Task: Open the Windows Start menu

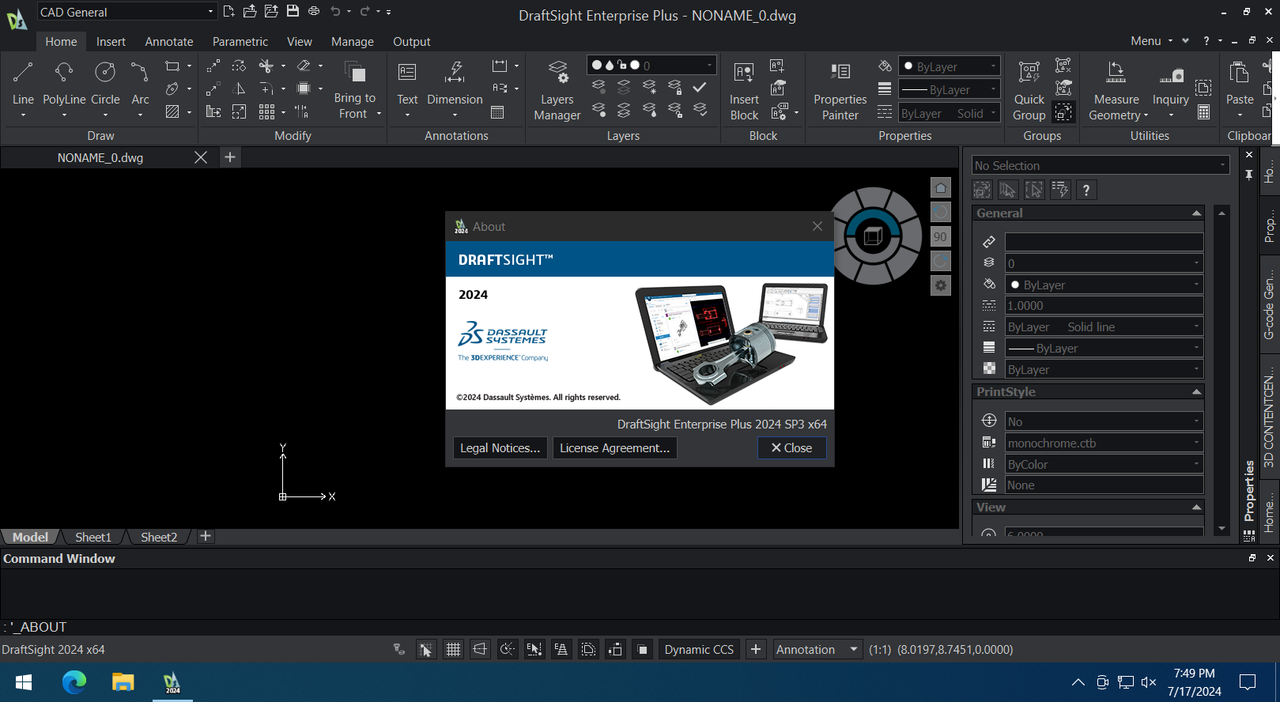Action: pos(23,682)
